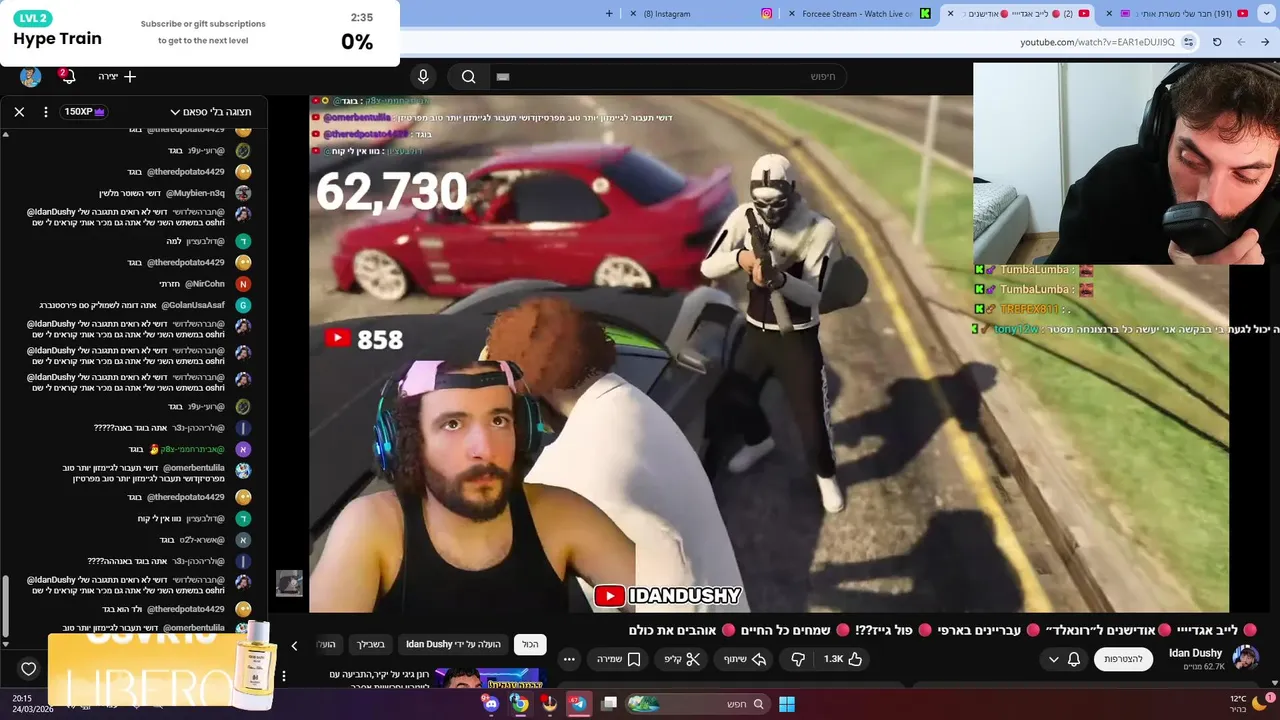Image resolution: width=1280 pixels, height=720 pixels.
Task: Share the video via the שיתוף button
Action: (x=745, y=659)
